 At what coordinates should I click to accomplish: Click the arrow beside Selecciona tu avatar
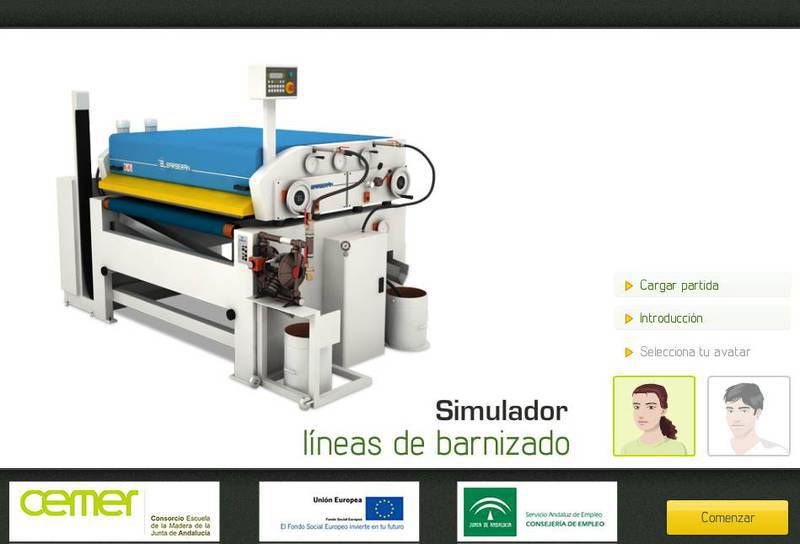pyautogui.click(x=629, y=352)
